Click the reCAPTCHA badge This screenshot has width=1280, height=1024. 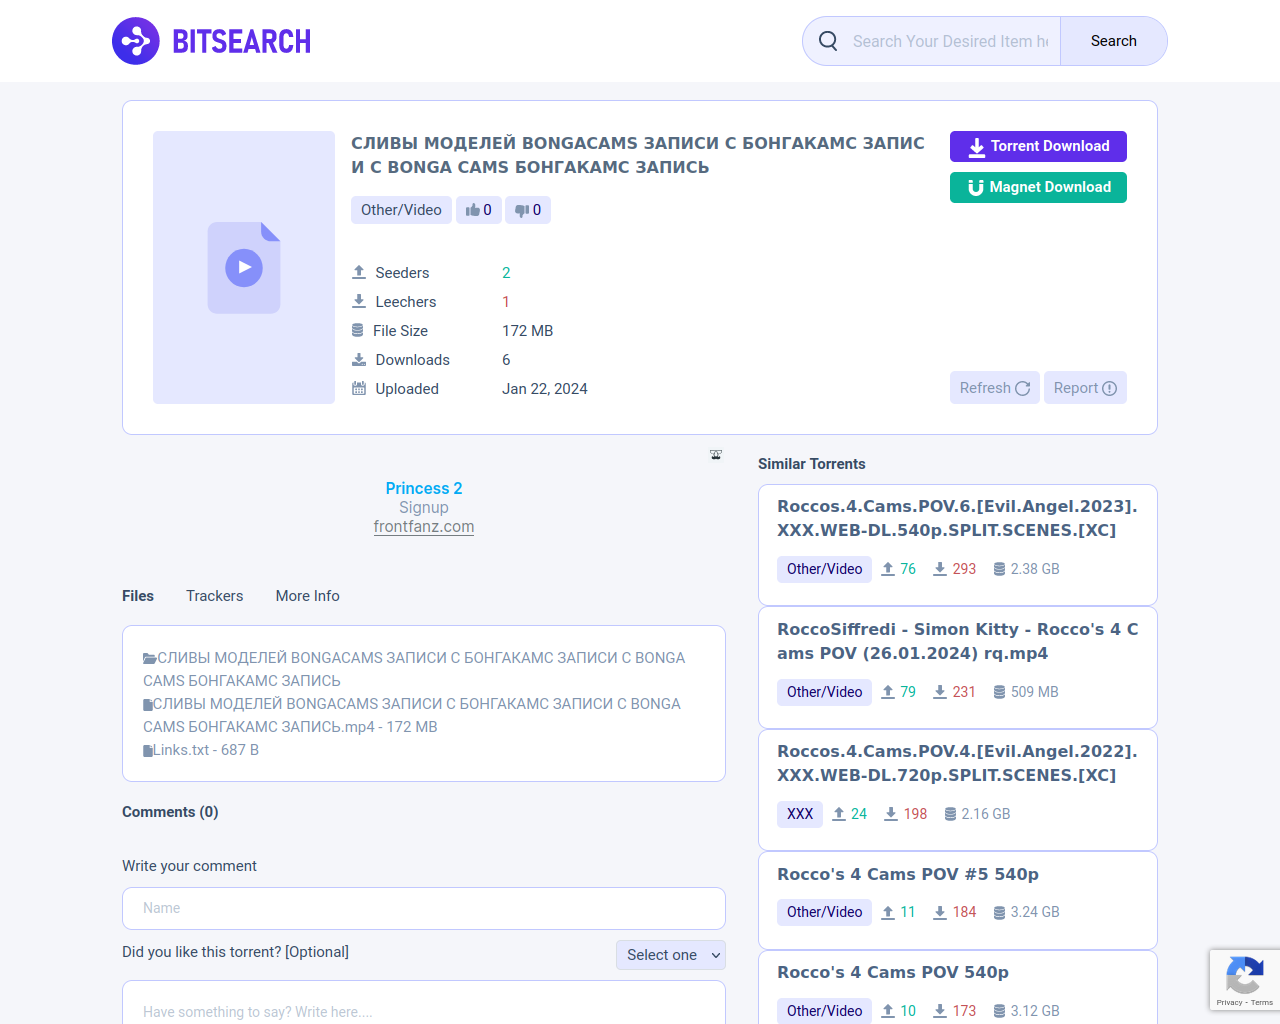tap(1245, 980)
